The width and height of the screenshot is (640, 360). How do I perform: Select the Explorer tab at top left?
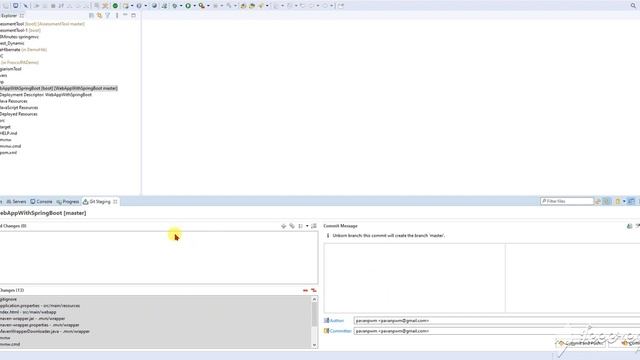click(x=9, y=16)
